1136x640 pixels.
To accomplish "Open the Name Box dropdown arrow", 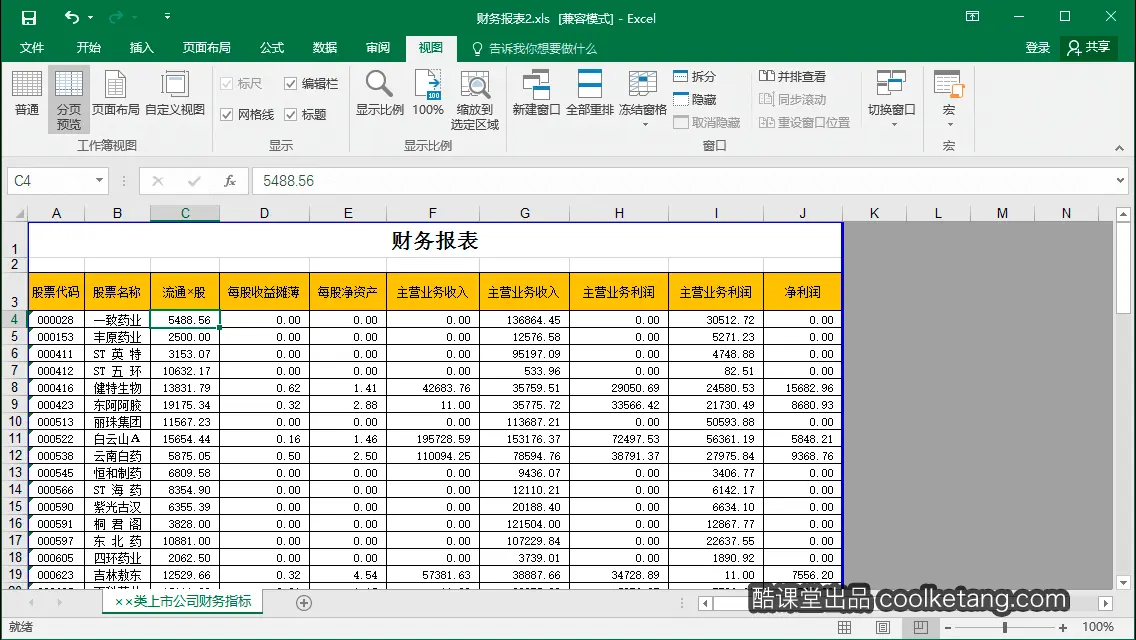I will pyautogui.click(x=99, y=180).
